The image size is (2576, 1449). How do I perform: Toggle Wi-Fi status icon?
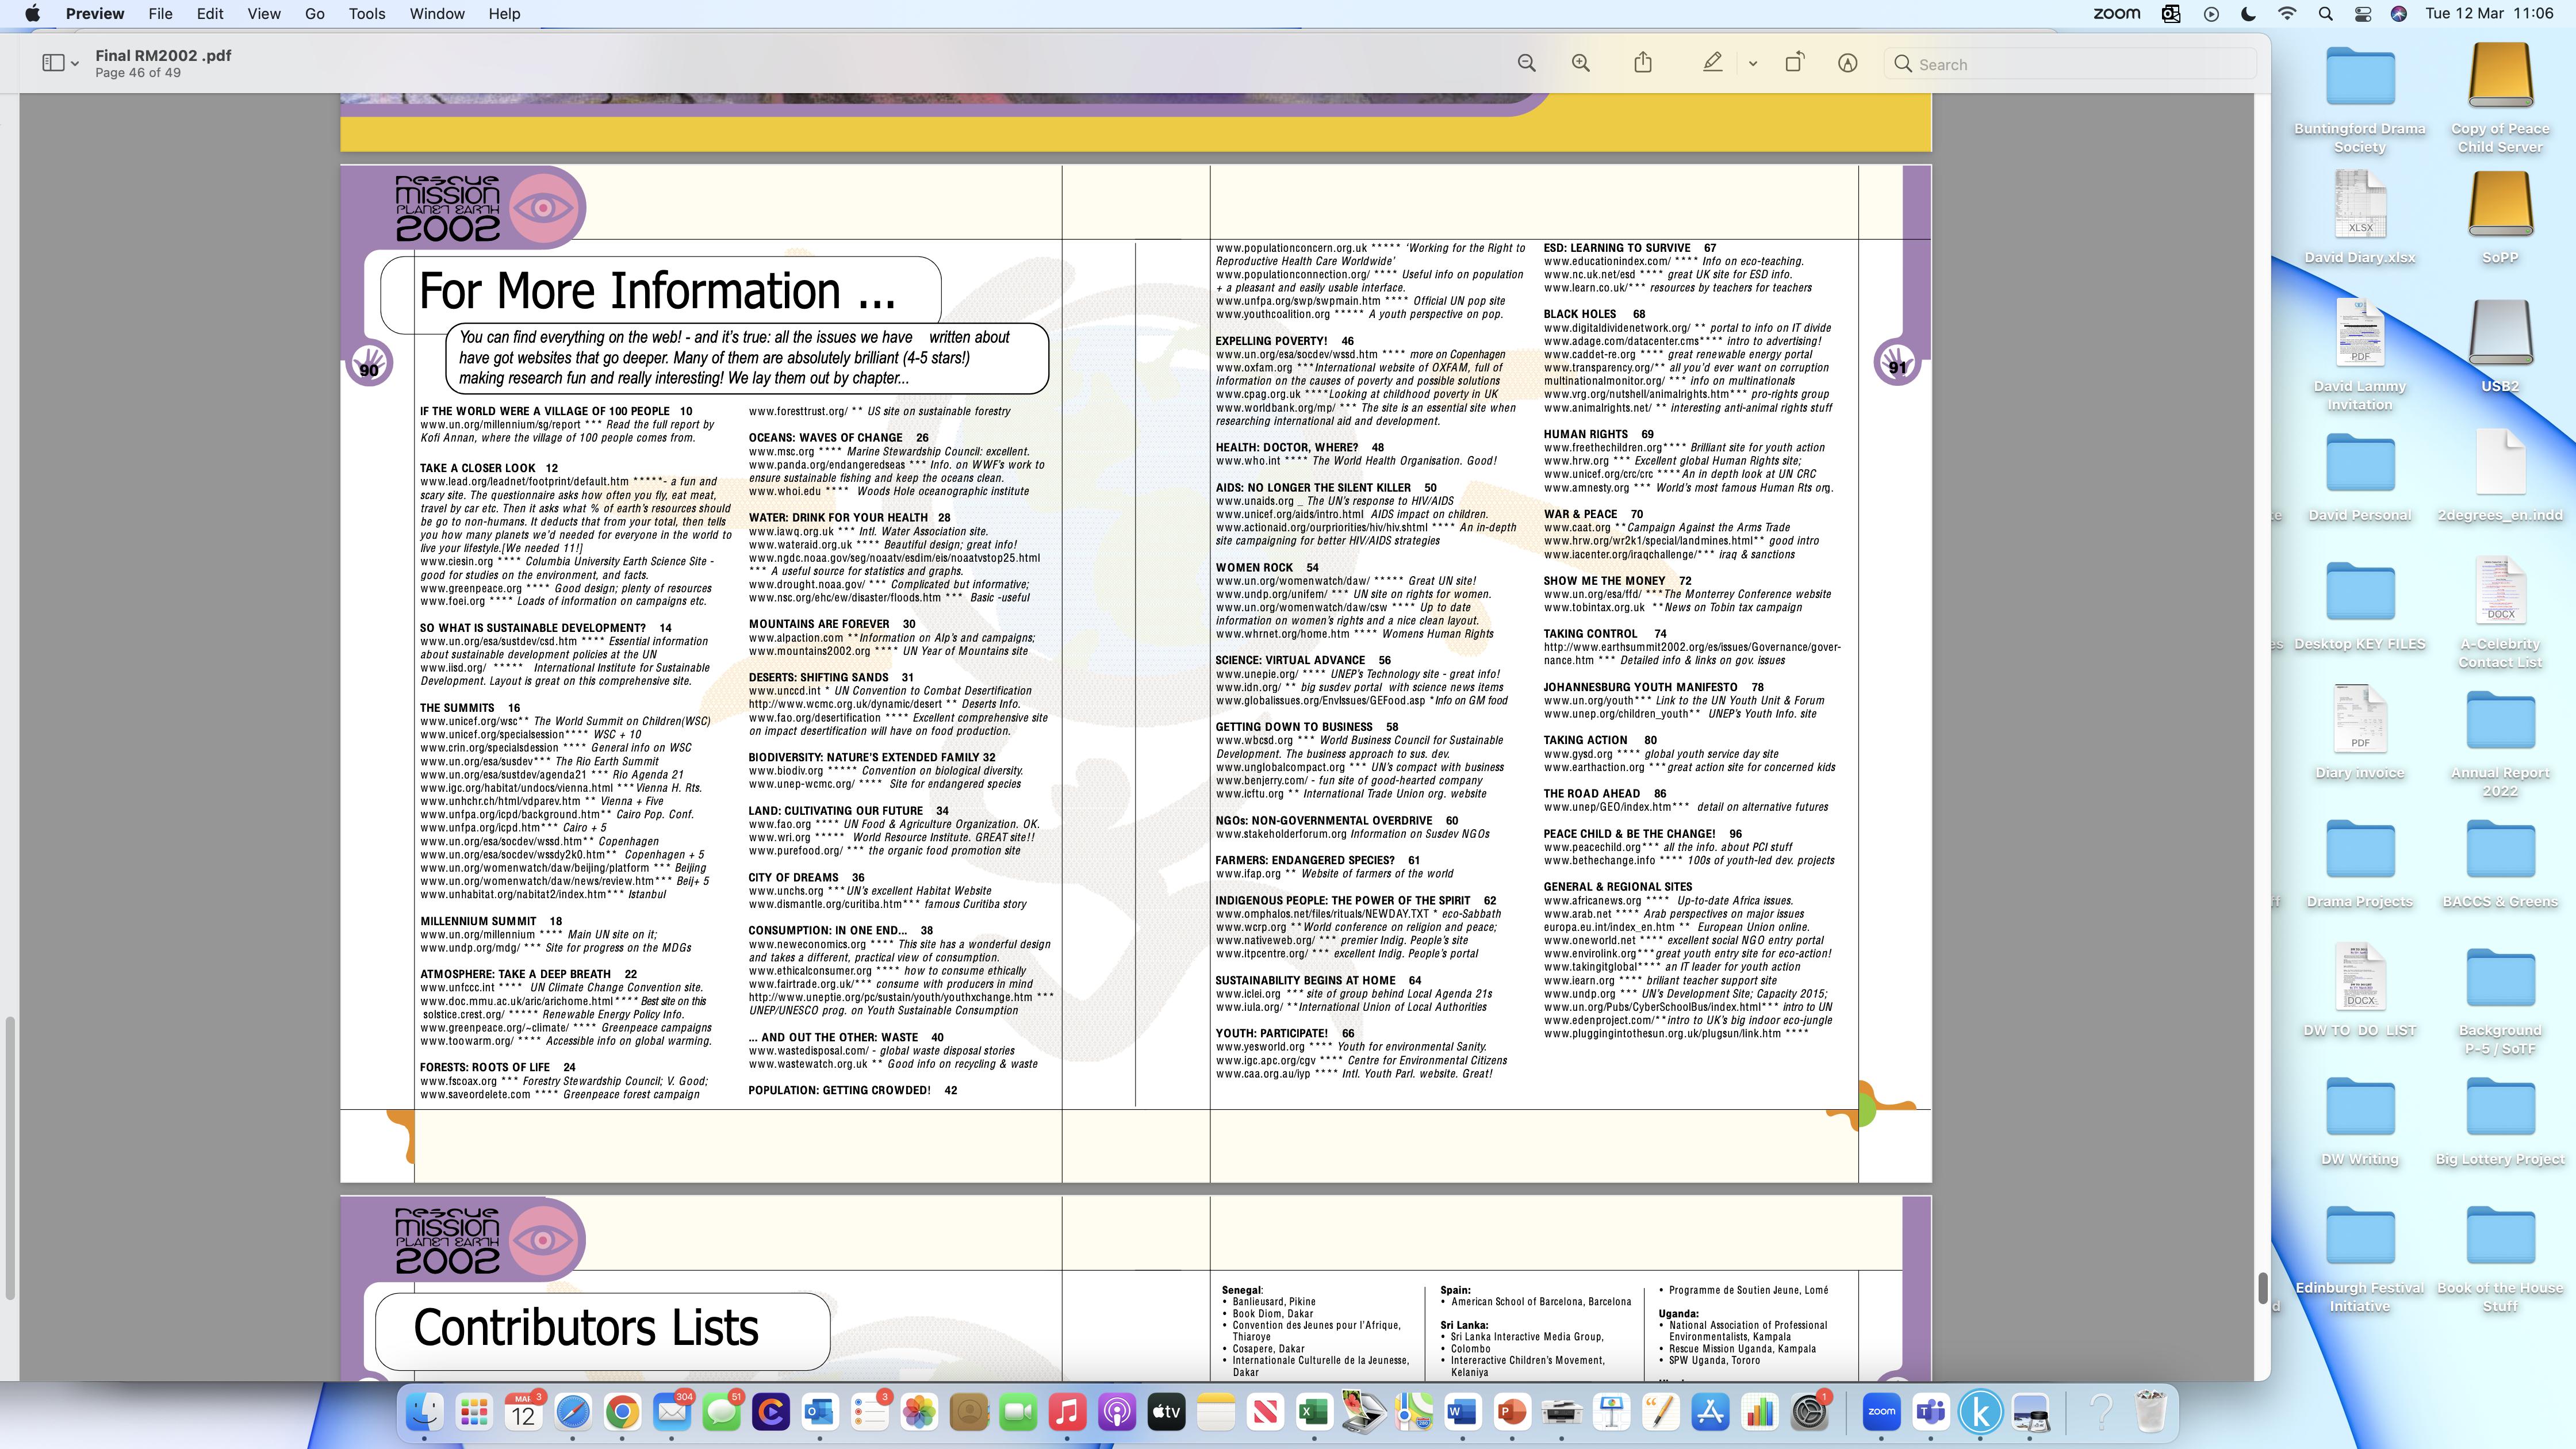pyautogui.click(x=2287, y=14)
